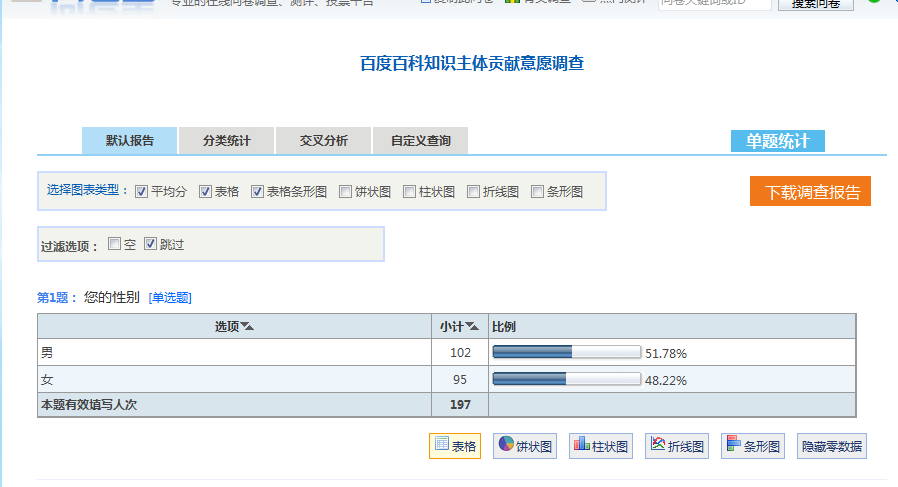This screenshot has height=487, width=898.
Task: Click the 本题有效填写人次 row label
Action: click(x=89, y=405)
